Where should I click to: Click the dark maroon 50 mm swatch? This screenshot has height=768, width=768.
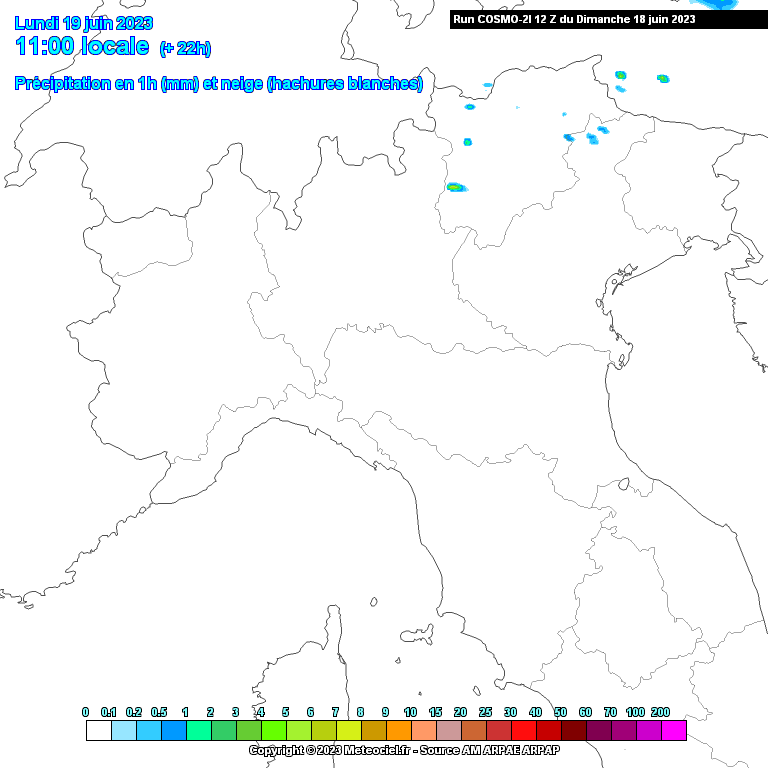point(574,730)
